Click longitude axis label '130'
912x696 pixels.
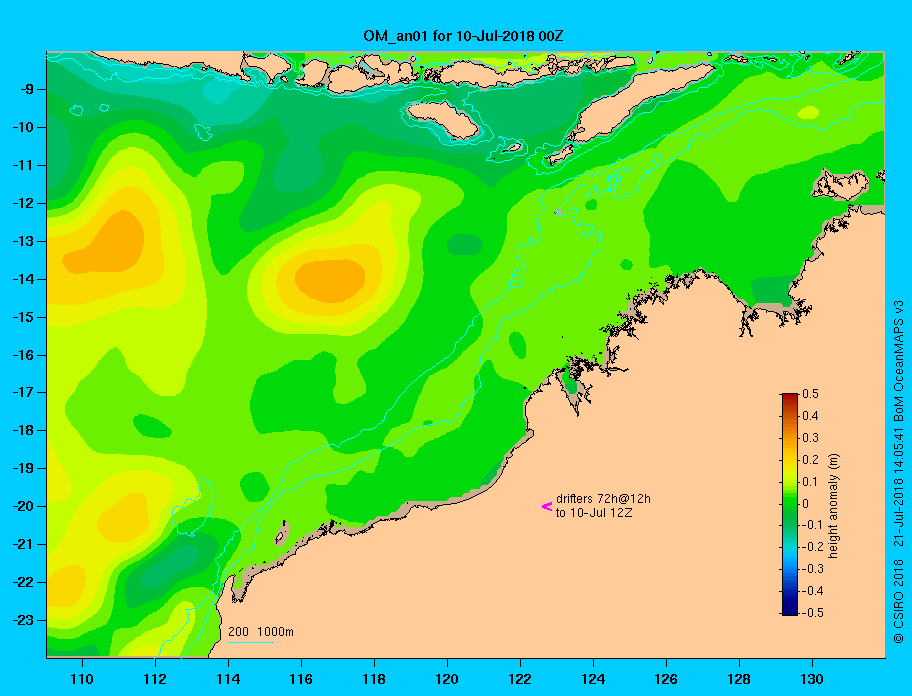[812, 679]
